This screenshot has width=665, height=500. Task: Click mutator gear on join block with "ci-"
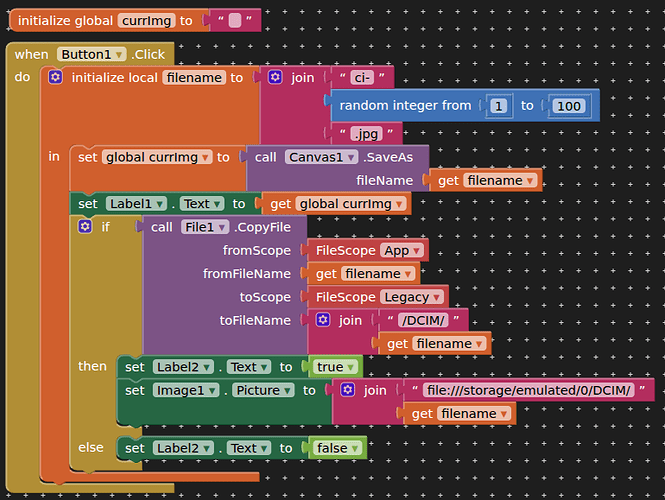275,77
